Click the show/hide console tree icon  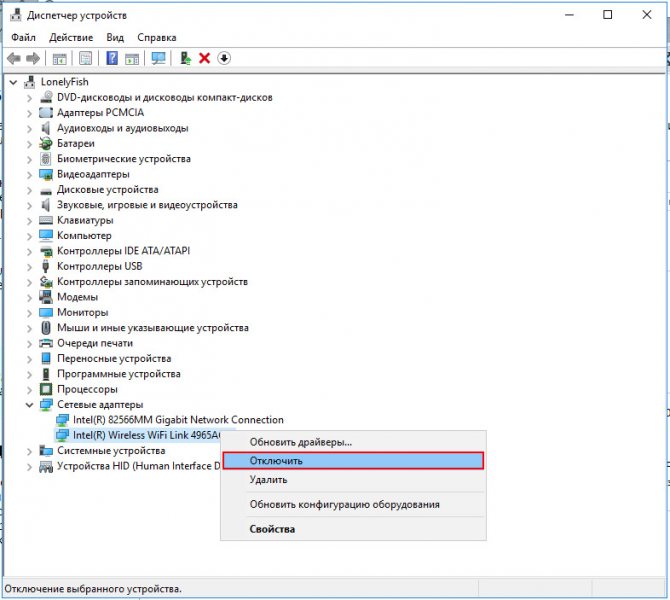pos(59,59)
